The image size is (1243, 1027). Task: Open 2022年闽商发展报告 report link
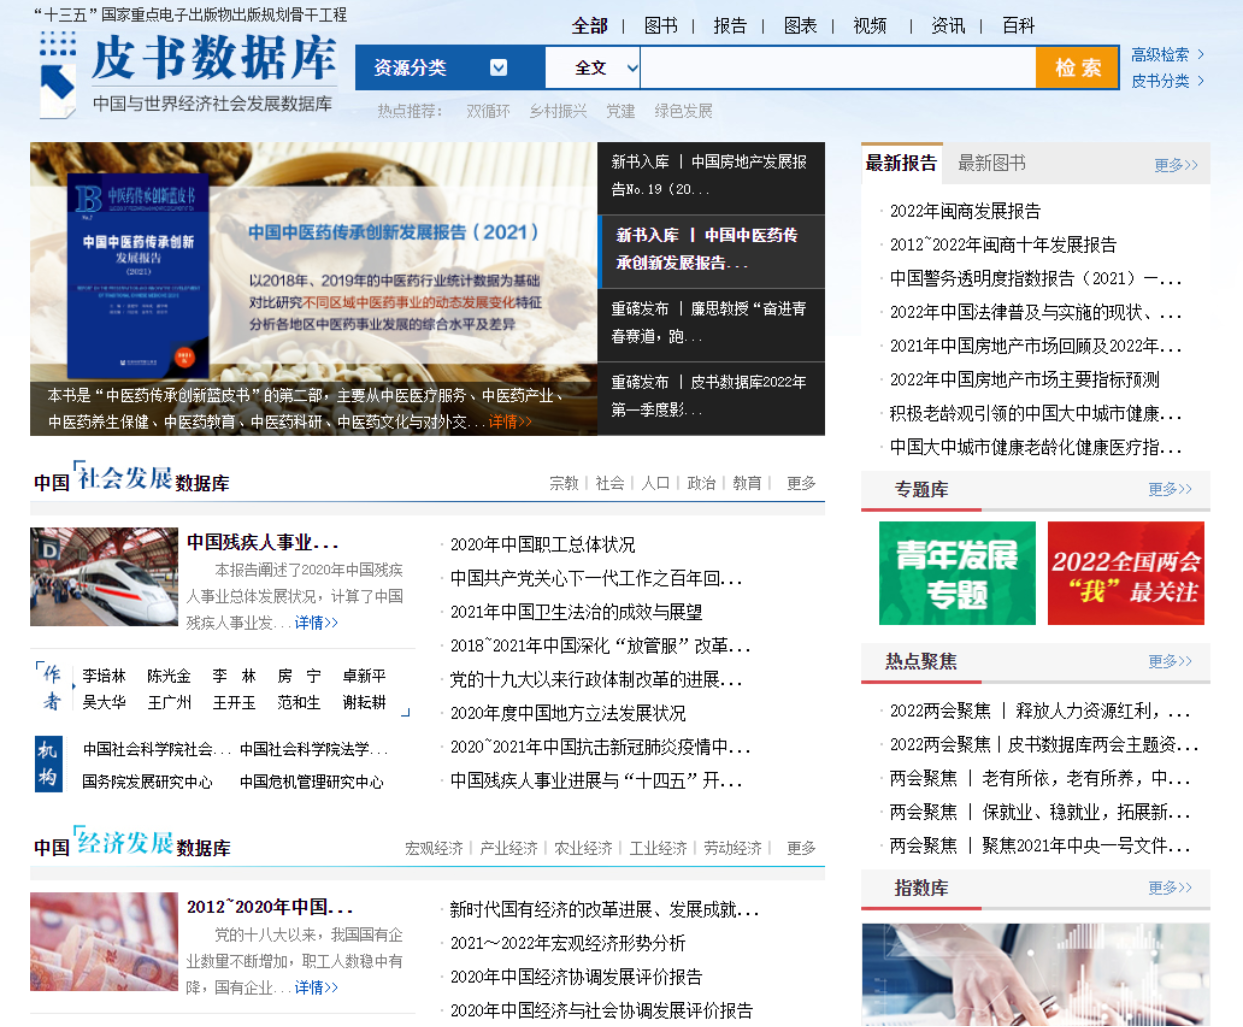point(964,211)
